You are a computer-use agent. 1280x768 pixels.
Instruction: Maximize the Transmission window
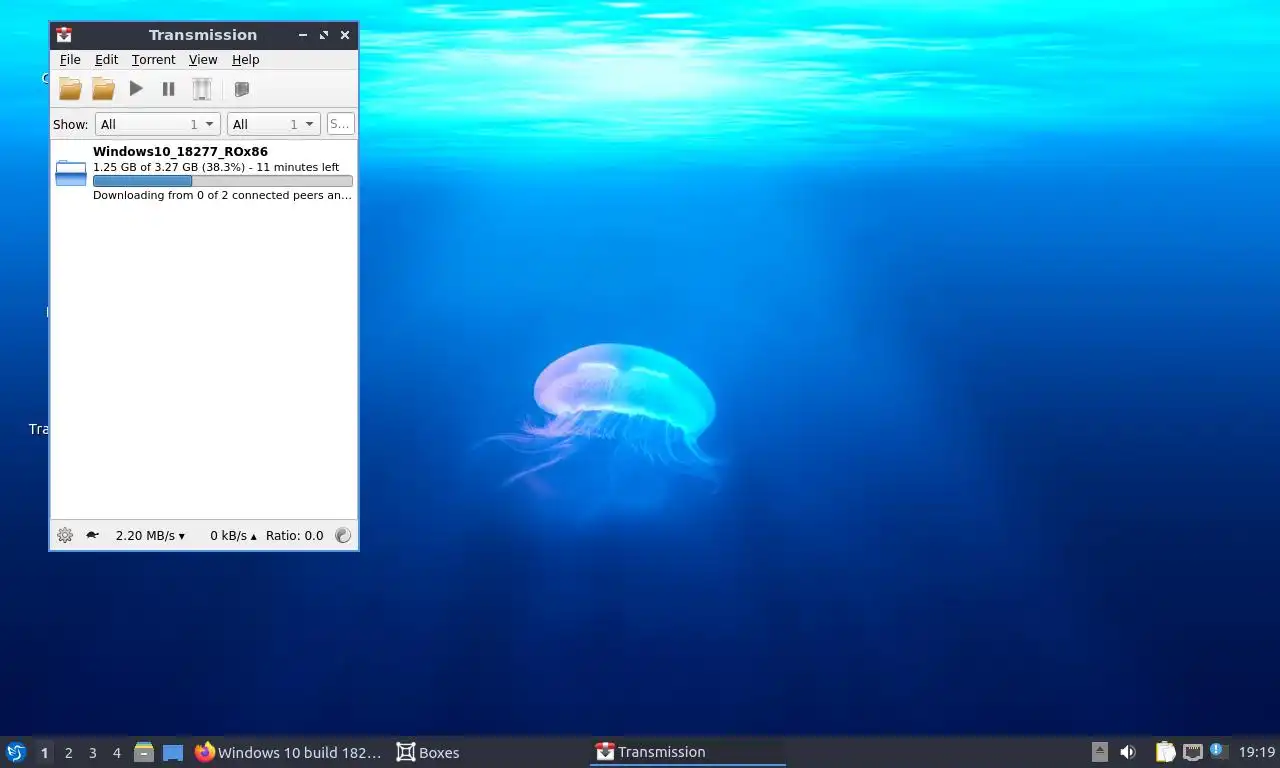coord(324,35)
